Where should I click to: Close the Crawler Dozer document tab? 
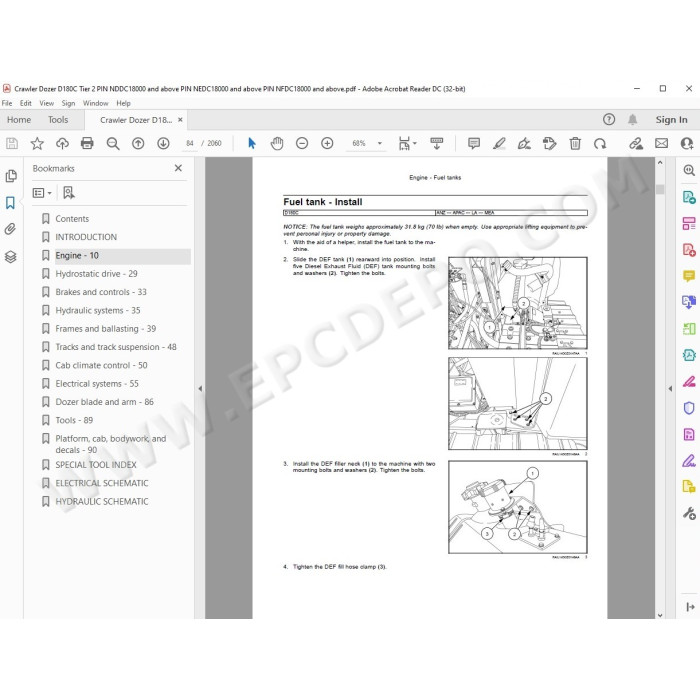point(180,120)
